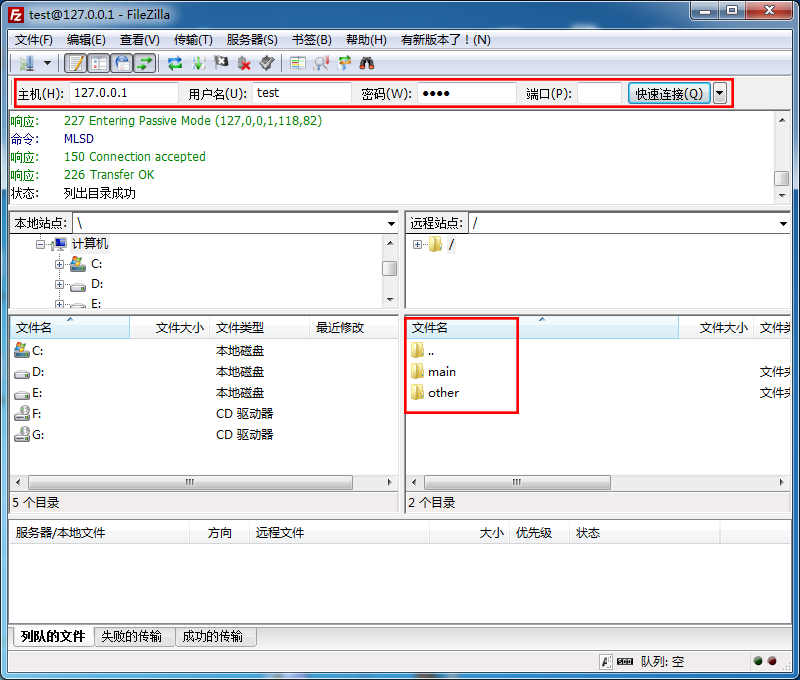Open quickconnect history dropdown arrow
800x680 pixels.
click(719, 93)
